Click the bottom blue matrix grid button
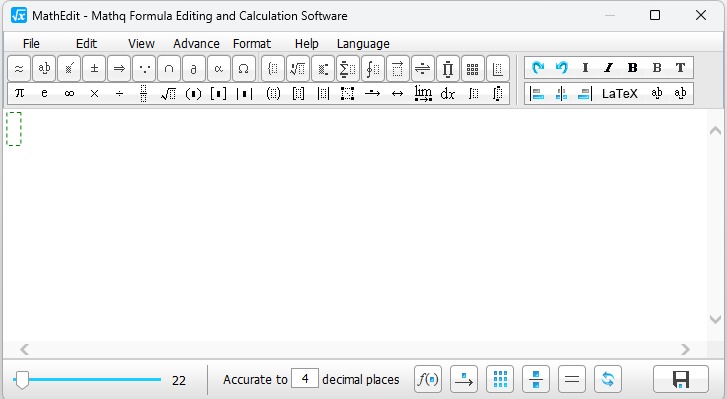Image resolution: width=727 pixels, height=399 pixels. pos(500,380)
